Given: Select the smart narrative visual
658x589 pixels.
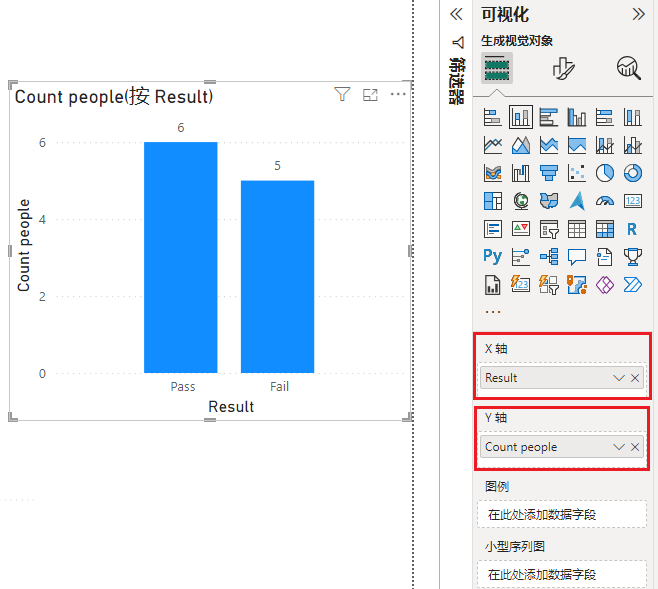Looking at the screenshot, I should [605, 257].
